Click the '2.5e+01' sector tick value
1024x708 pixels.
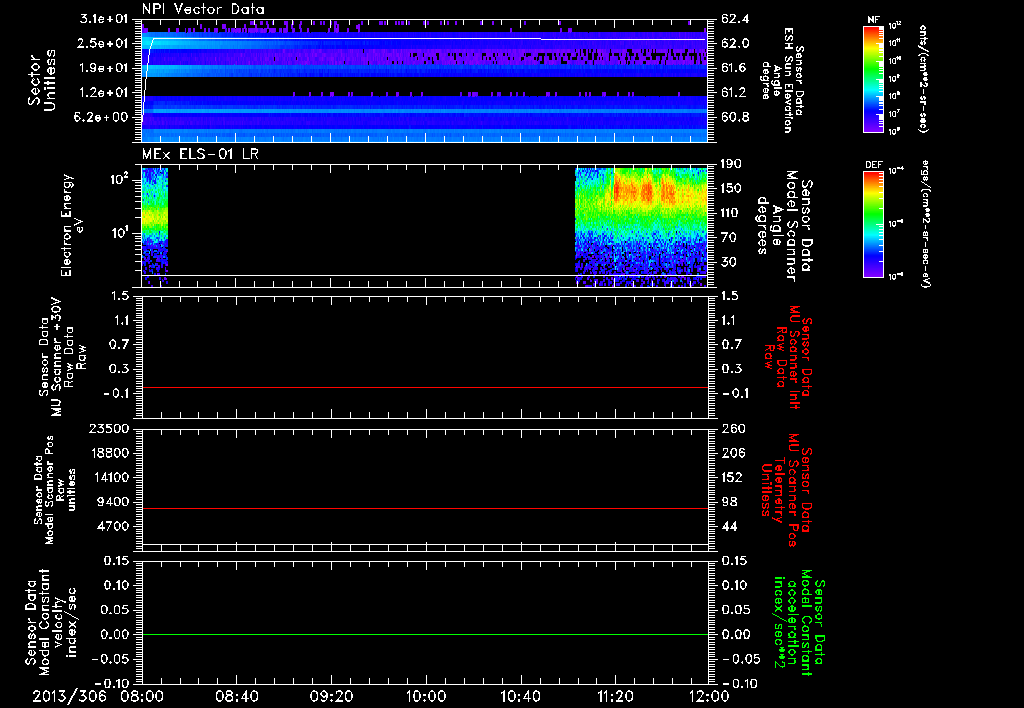[x=104, y=43]
